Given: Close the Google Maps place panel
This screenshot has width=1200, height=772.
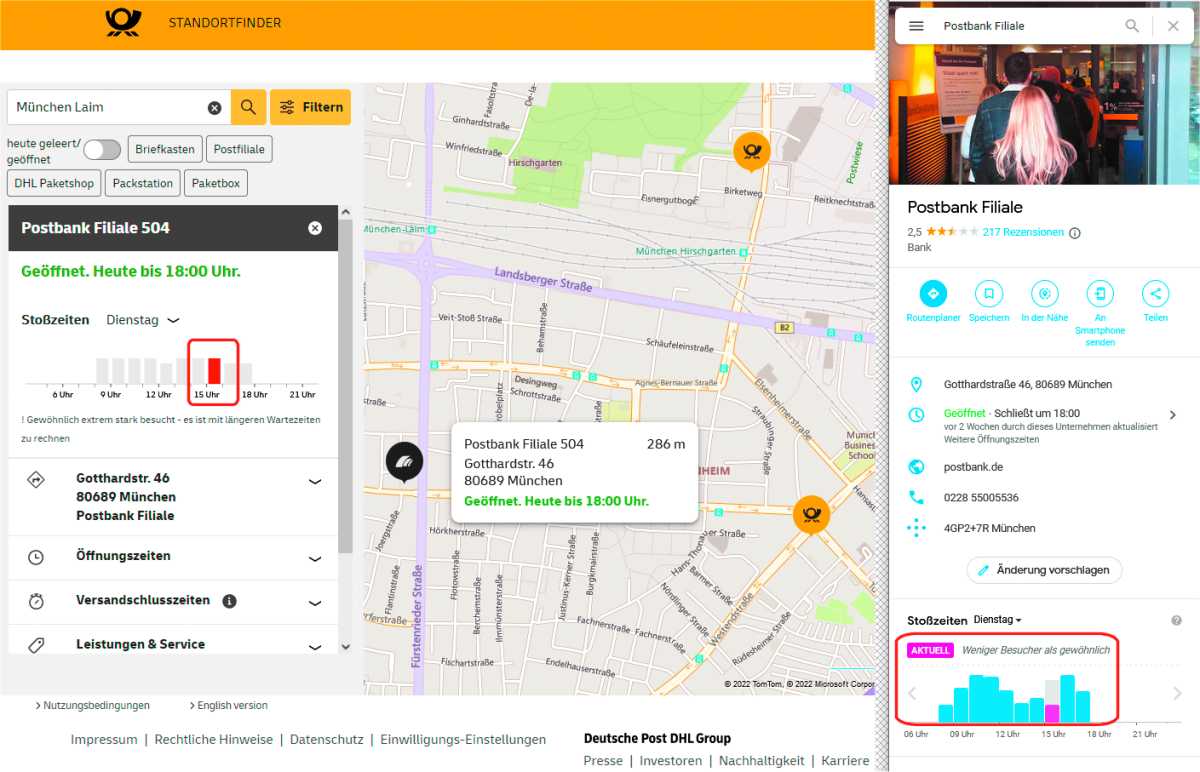Looking at the screenshot, I should pyautogui.click(x=1173, y=26).
